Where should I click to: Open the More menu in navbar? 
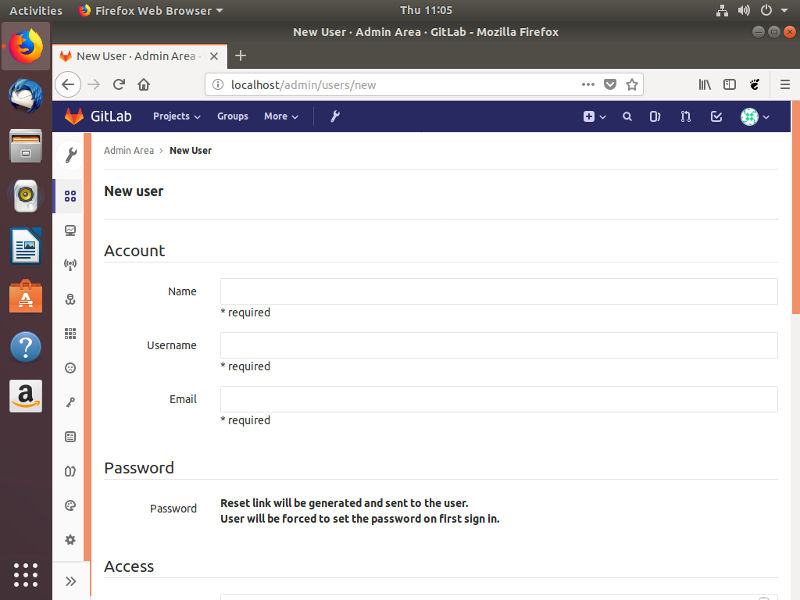point(281,117)
